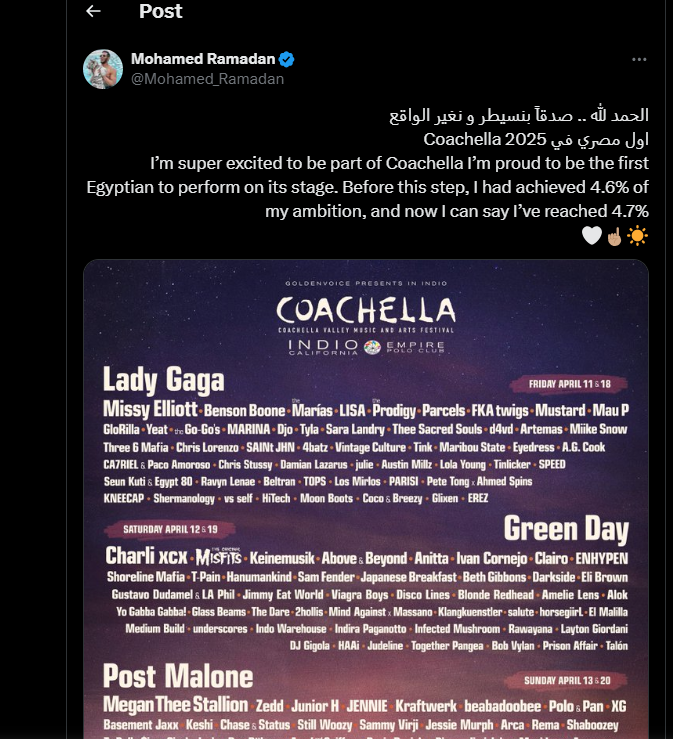Screen dimensions: 673x739
Task: Click the blue verified badge
Action: pyautogui.click(x=286, y=59)
